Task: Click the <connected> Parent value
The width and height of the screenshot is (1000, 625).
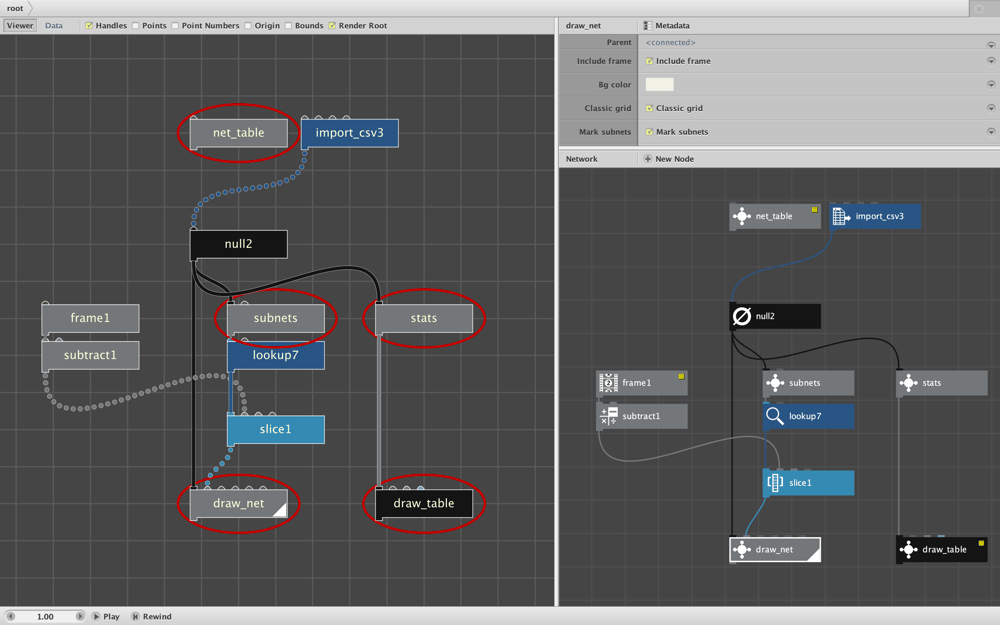Action: 670,42
